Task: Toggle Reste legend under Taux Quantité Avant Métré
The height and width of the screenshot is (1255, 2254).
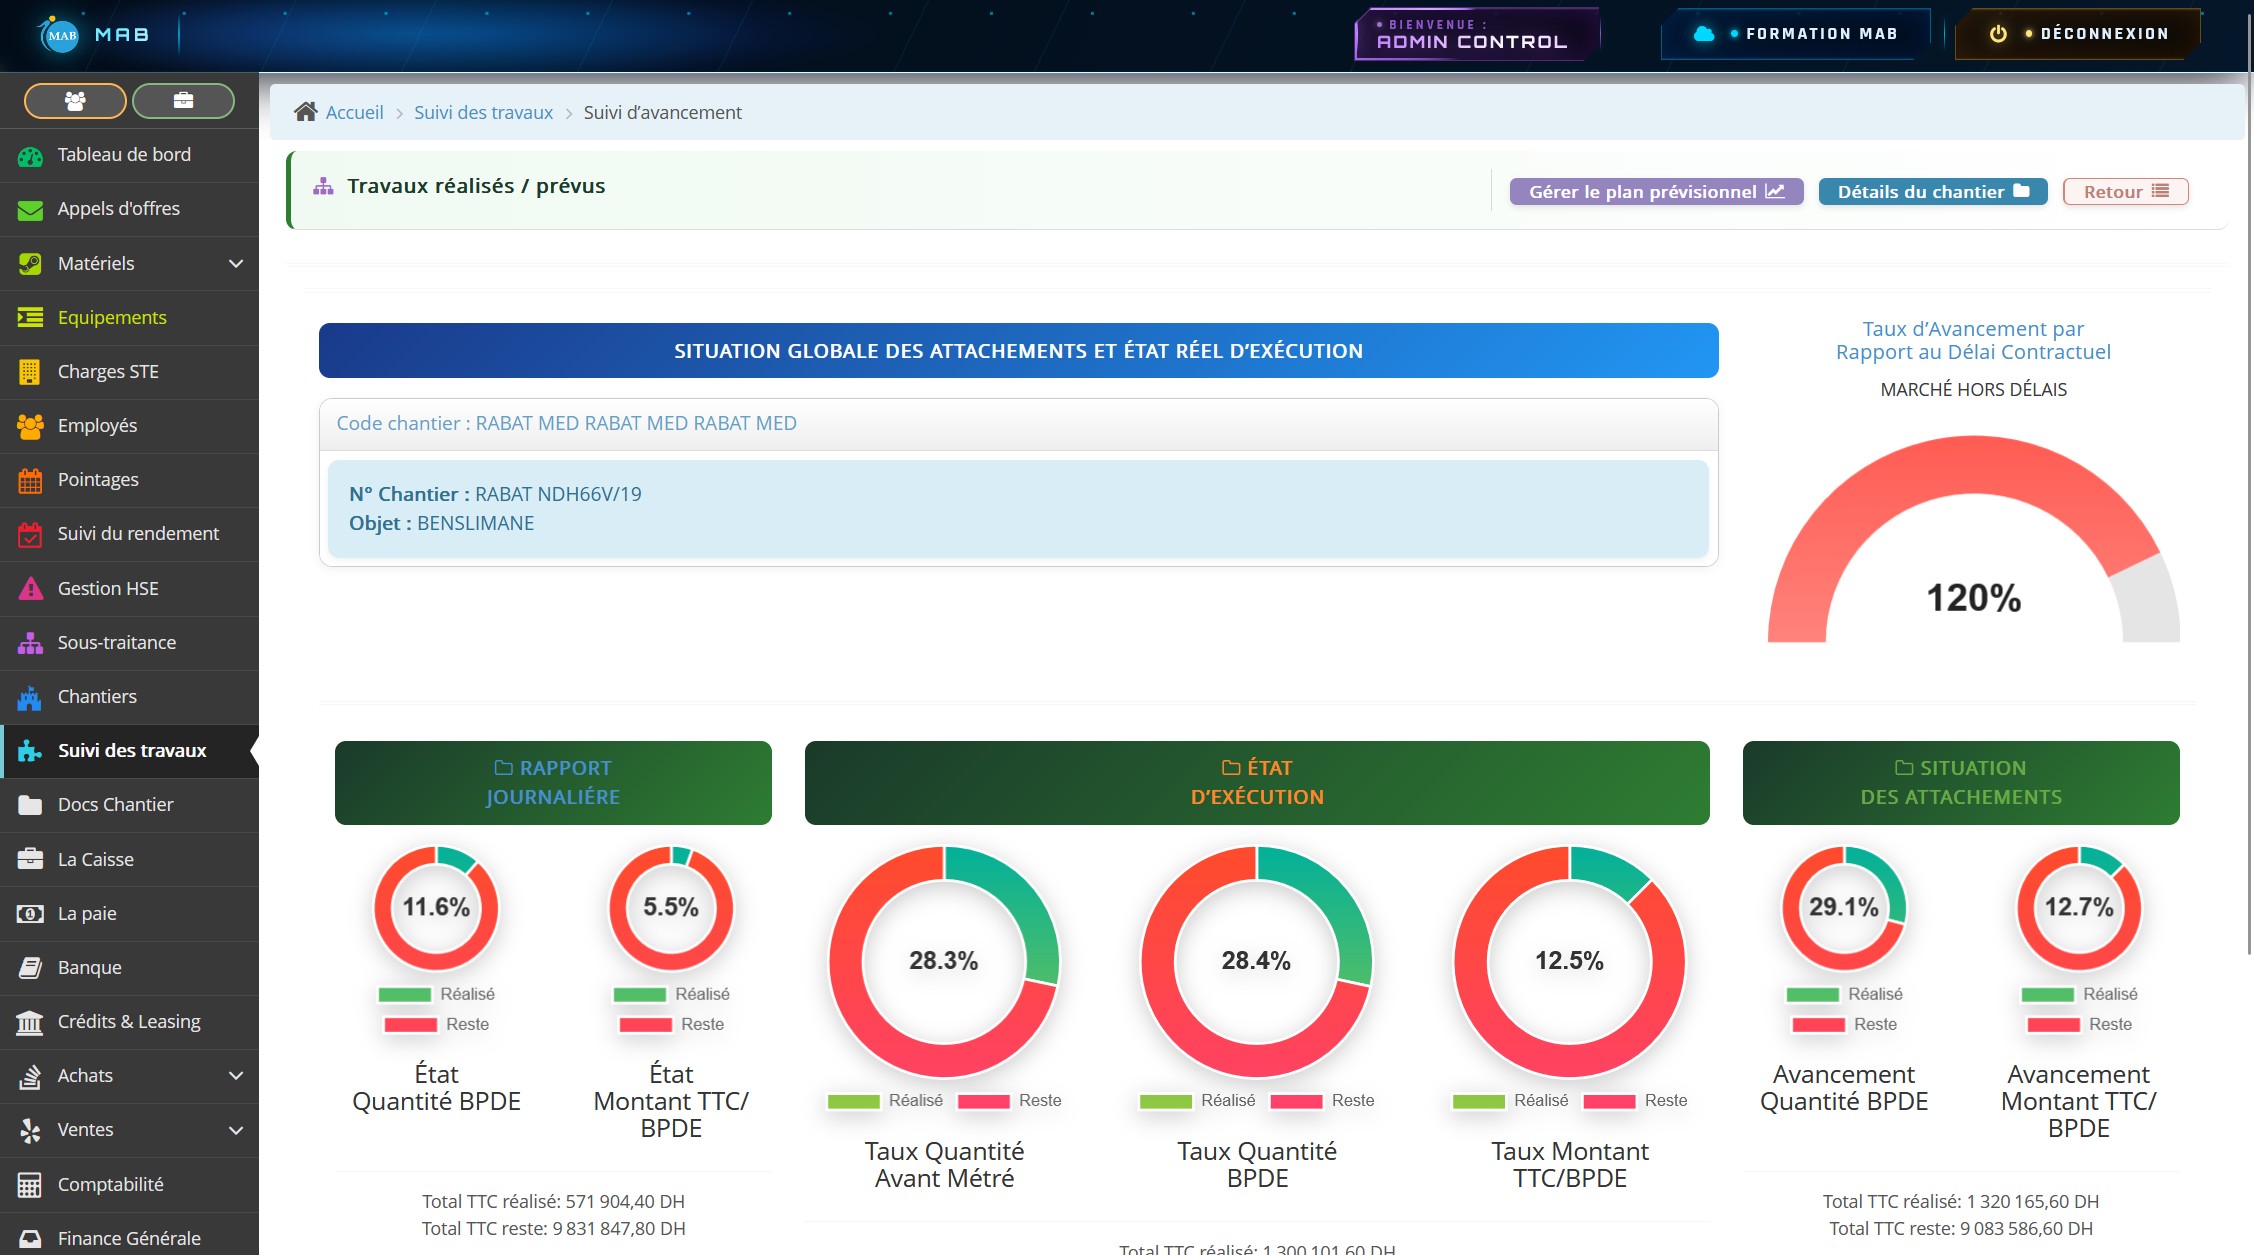Action: [x=1010, y=1101]
